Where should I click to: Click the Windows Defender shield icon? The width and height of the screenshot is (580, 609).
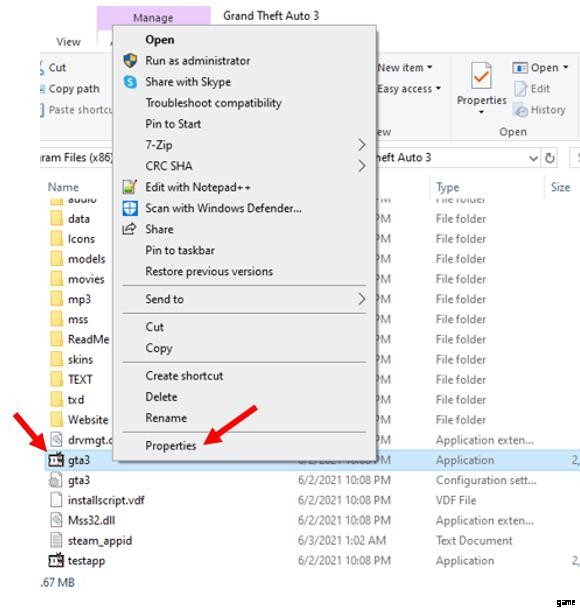[x=130, y=208]
